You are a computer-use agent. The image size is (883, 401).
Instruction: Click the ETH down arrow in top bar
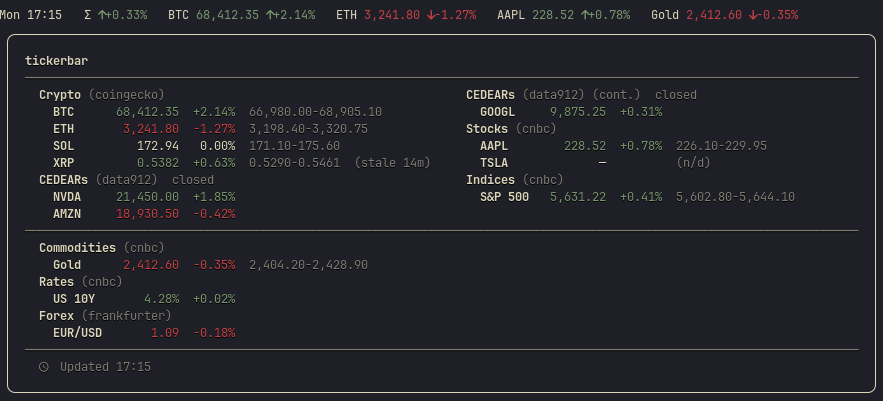[x=431, y=15]
